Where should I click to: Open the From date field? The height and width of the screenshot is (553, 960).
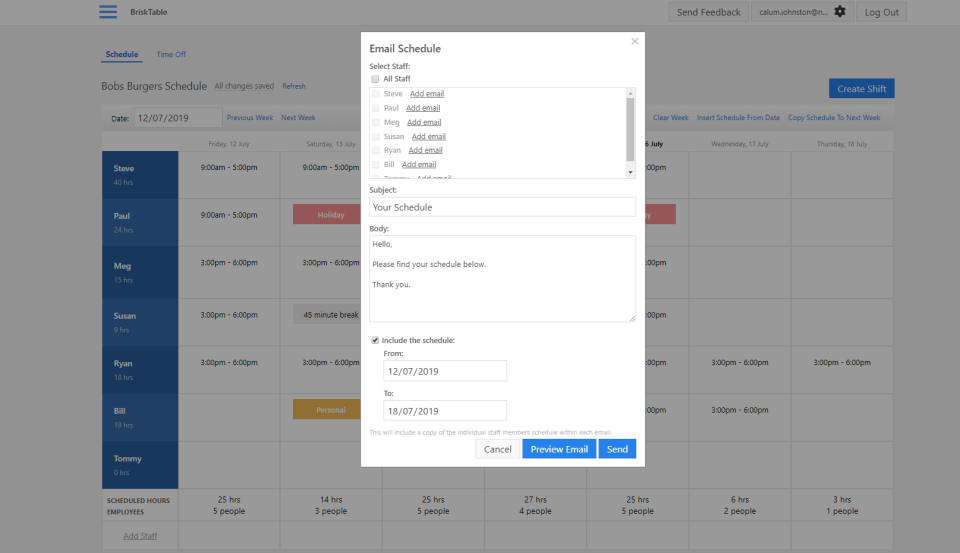tap(445, 371)
